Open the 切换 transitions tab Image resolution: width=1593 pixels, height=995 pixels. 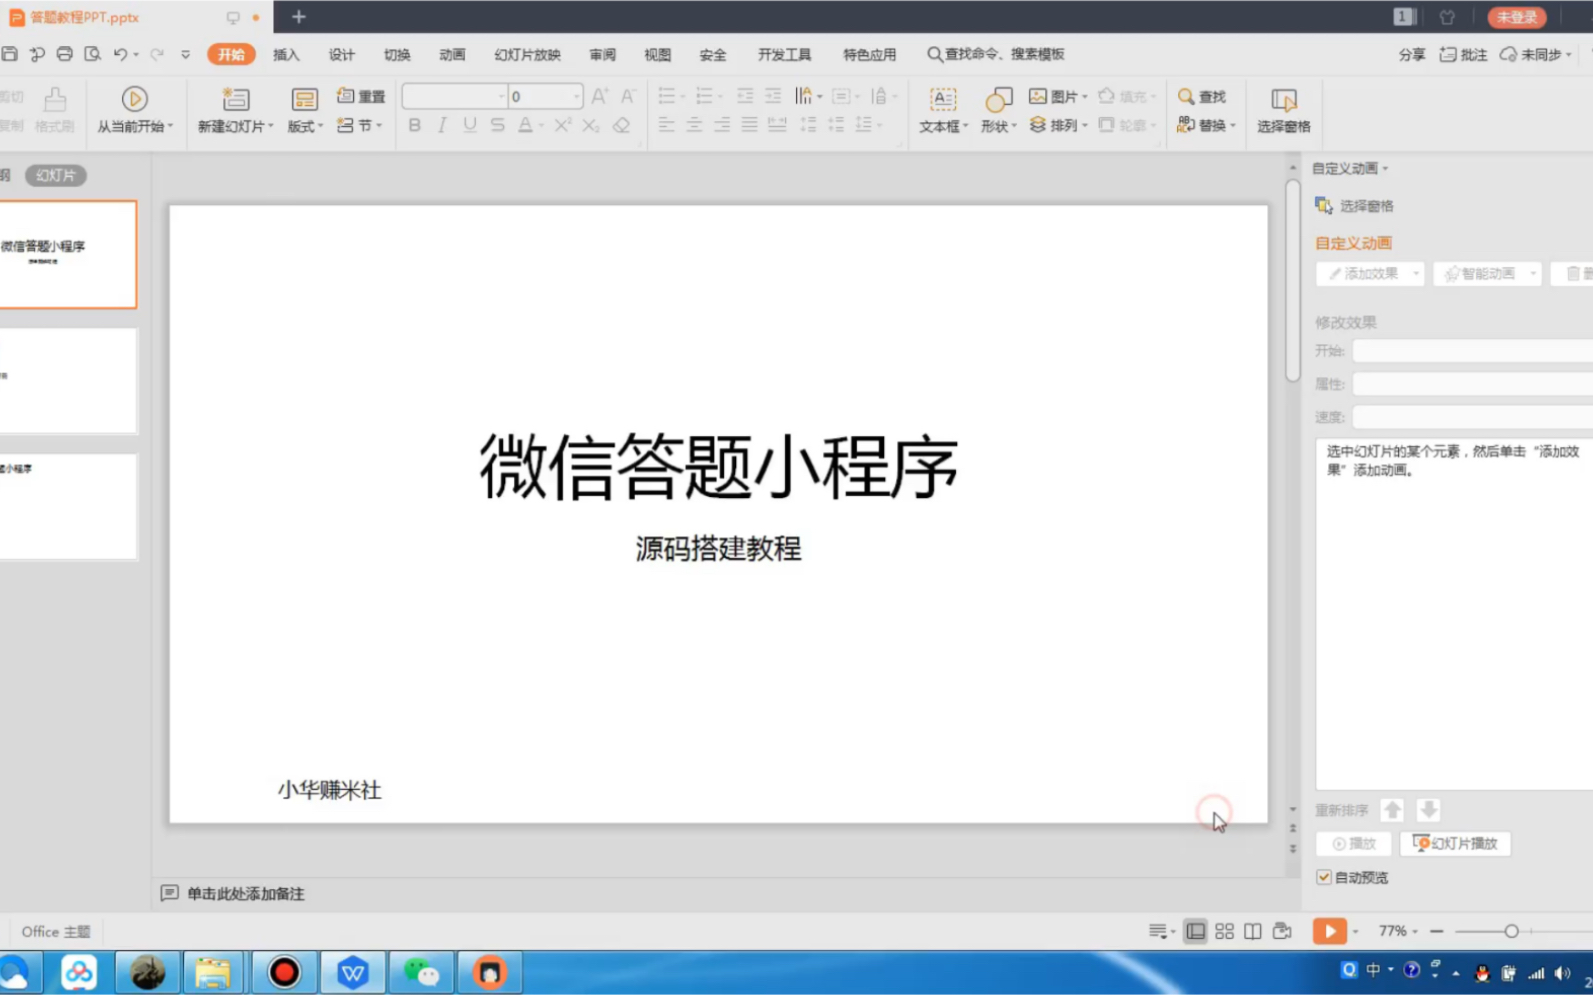point(397,54)
